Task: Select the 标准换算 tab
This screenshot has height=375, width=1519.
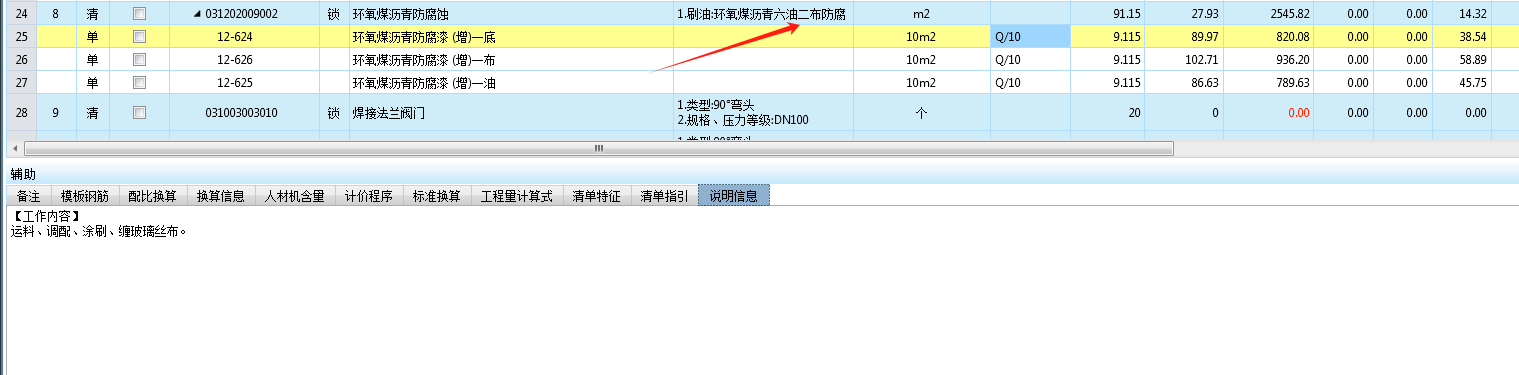Action: coord(436,196)
